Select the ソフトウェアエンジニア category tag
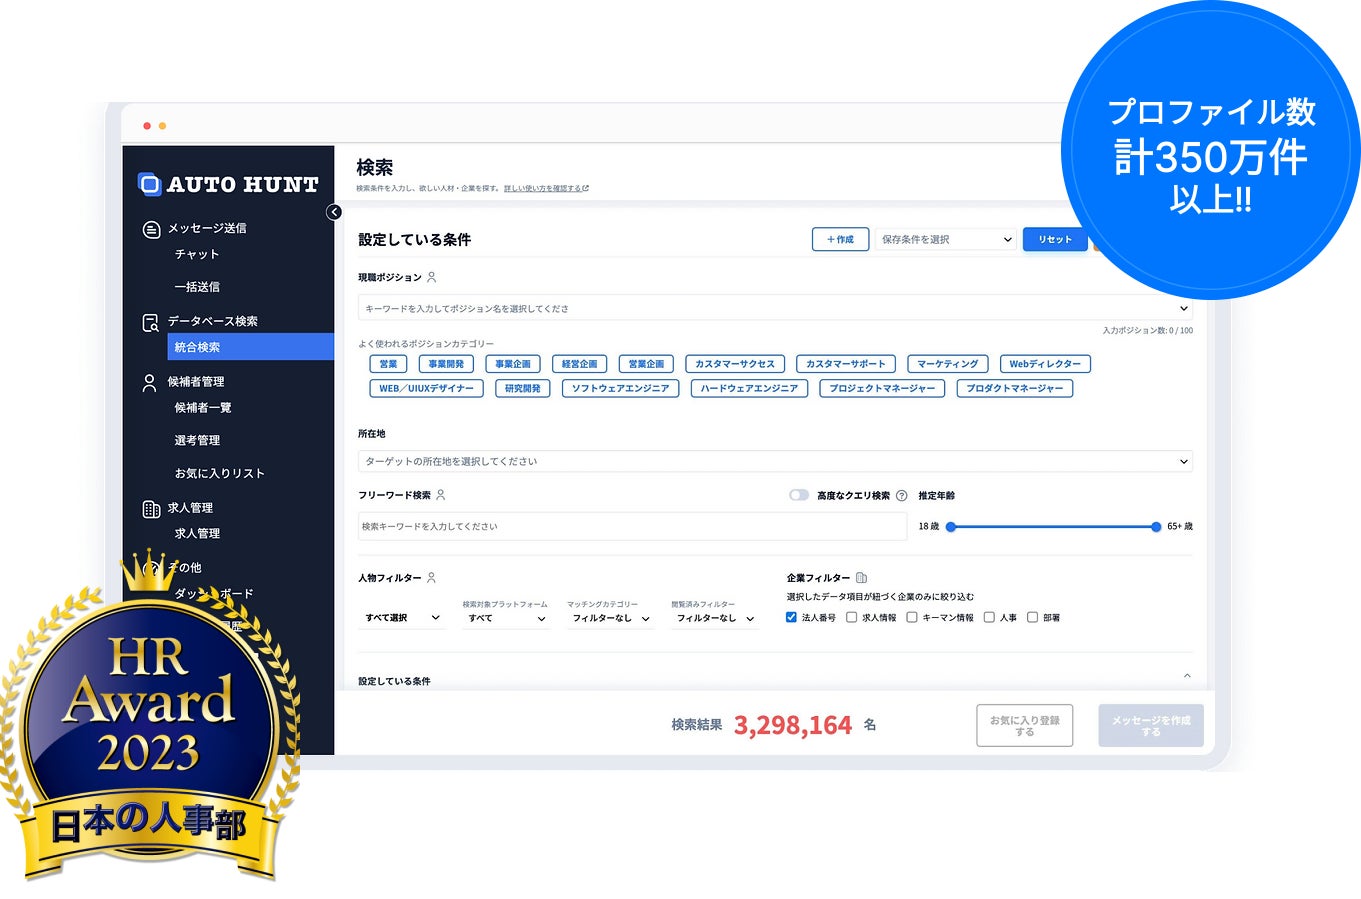 pyautogui.click(x=621, y=388)
